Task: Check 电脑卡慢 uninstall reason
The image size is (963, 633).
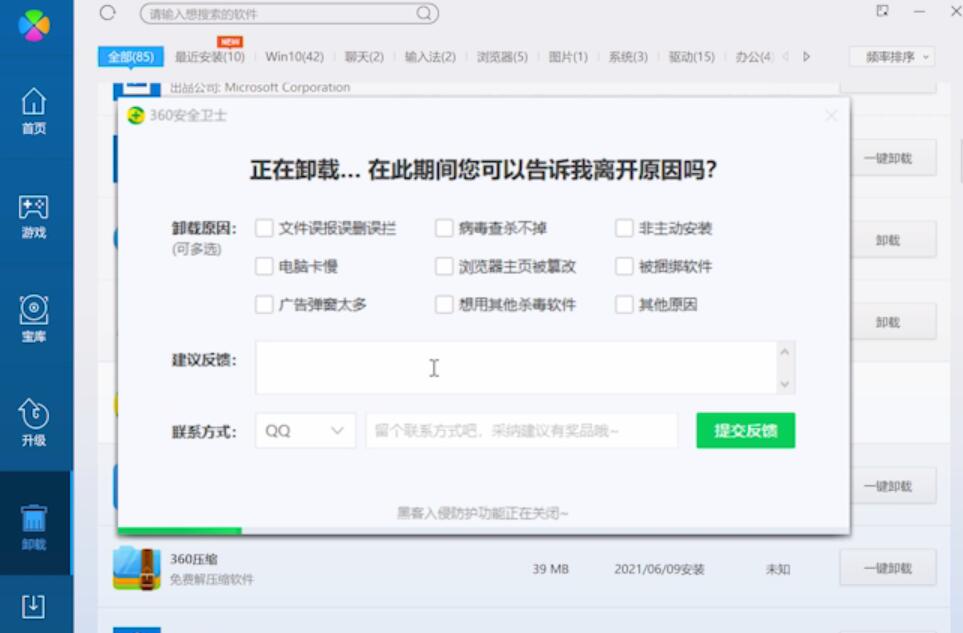Action: 264,266
